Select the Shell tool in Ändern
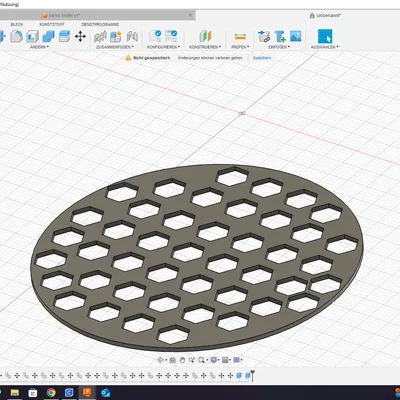 [32, 36]
